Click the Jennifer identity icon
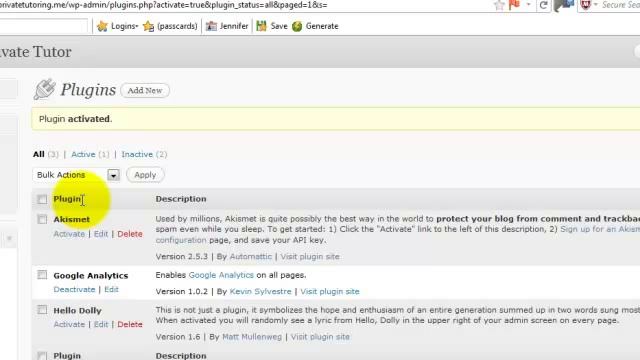Screen dimensions: 640x360 pyautogui.click(x=211, y=26)
